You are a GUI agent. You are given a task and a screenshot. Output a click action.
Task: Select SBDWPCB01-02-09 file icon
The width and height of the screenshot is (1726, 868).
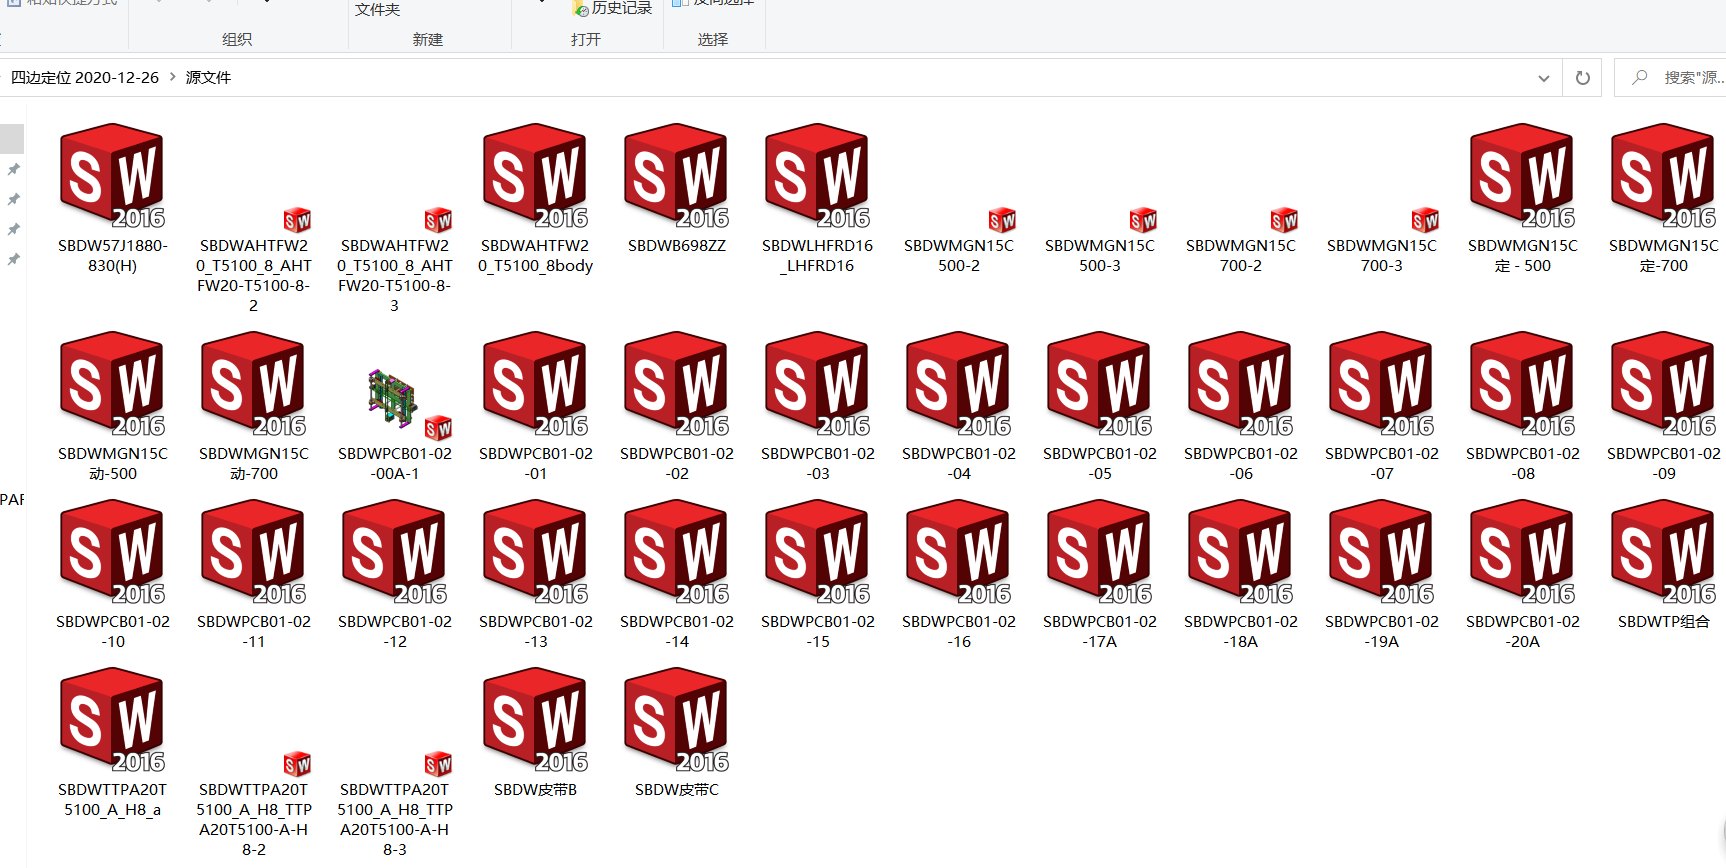coord(1663,384)
